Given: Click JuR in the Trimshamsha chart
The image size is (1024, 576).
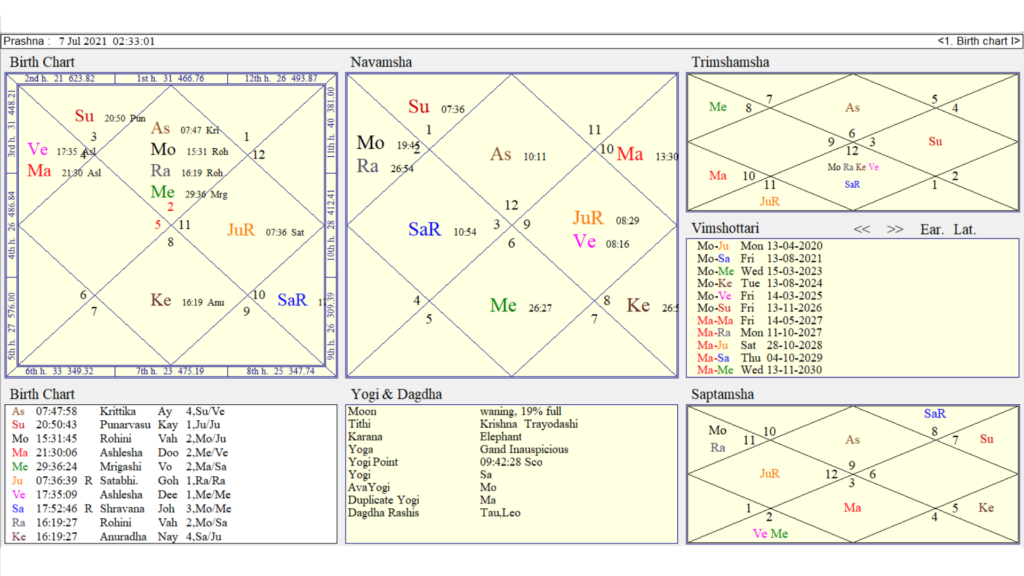Looking at the screenshot, I should coord(769,202).
